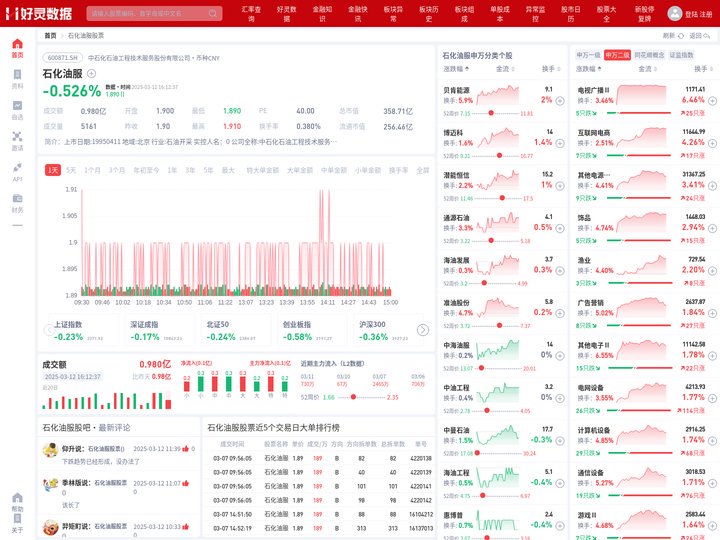Add 渔业 sector plus icon
This screenshot has height=540, width=720.
tap(712, 271)
